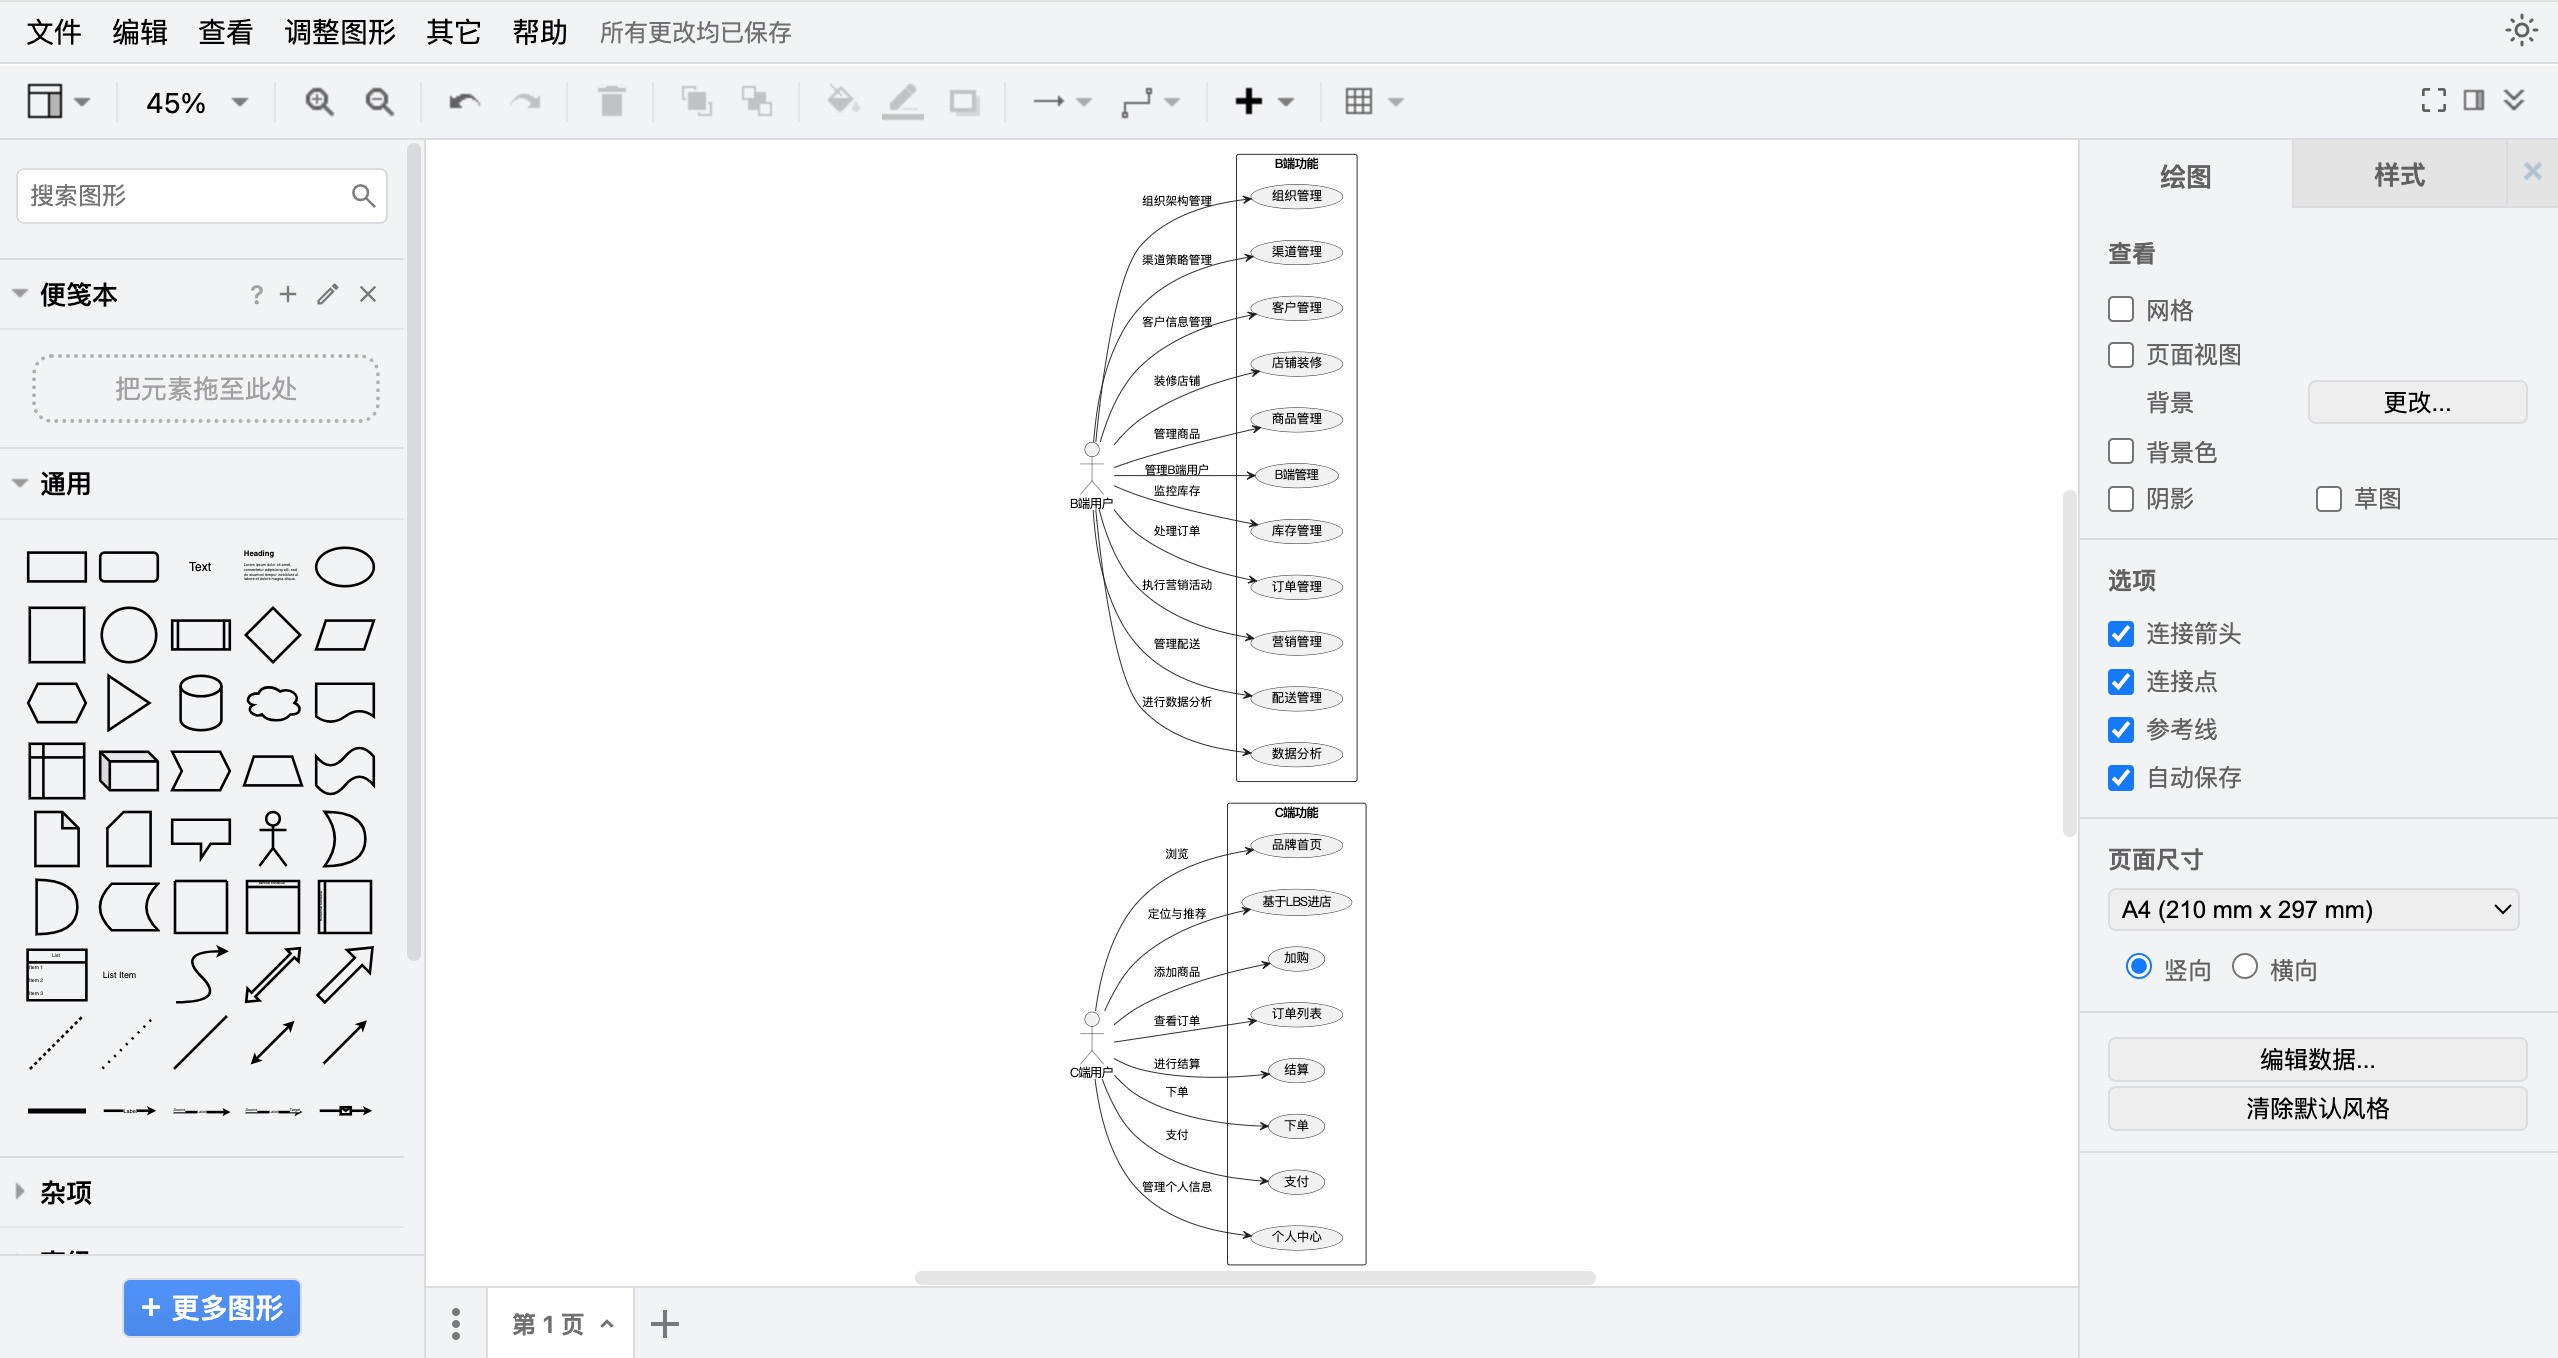This screenshot has height=1358, width=2558.
Task: Click the zoom in magnifier icon
Action: 319,101
